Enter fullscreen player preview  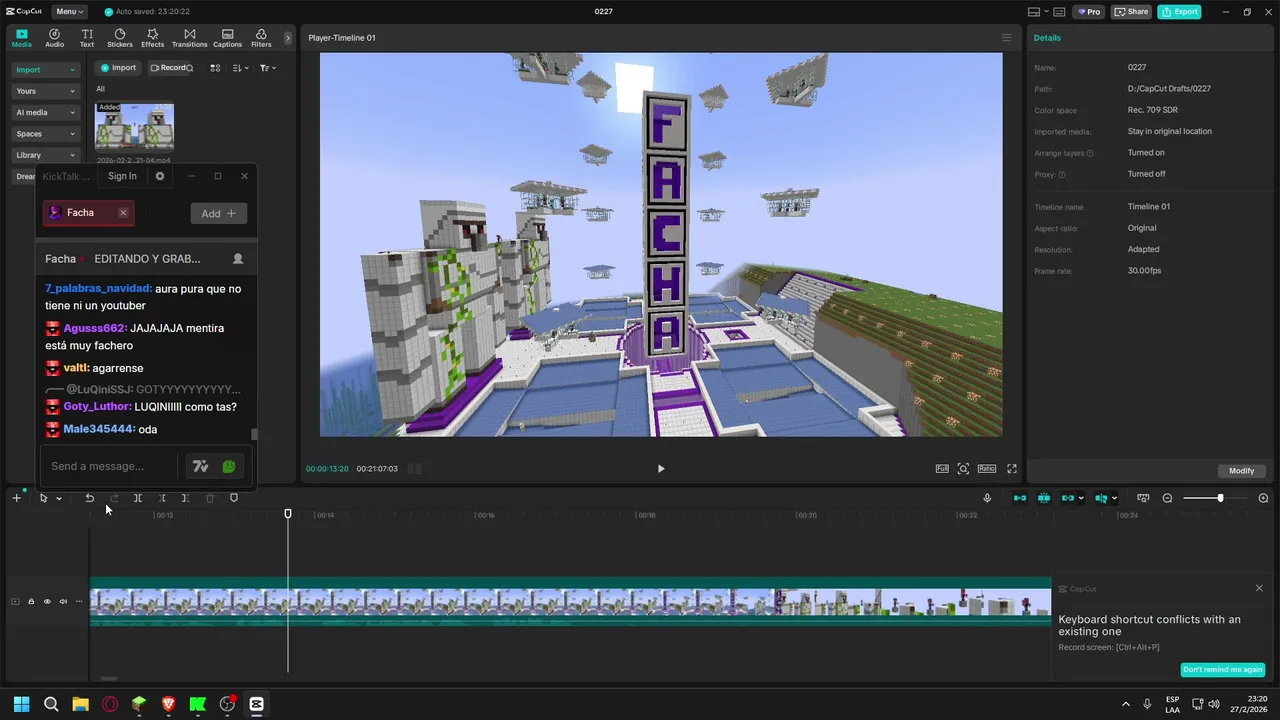[x=1012, y=469]
